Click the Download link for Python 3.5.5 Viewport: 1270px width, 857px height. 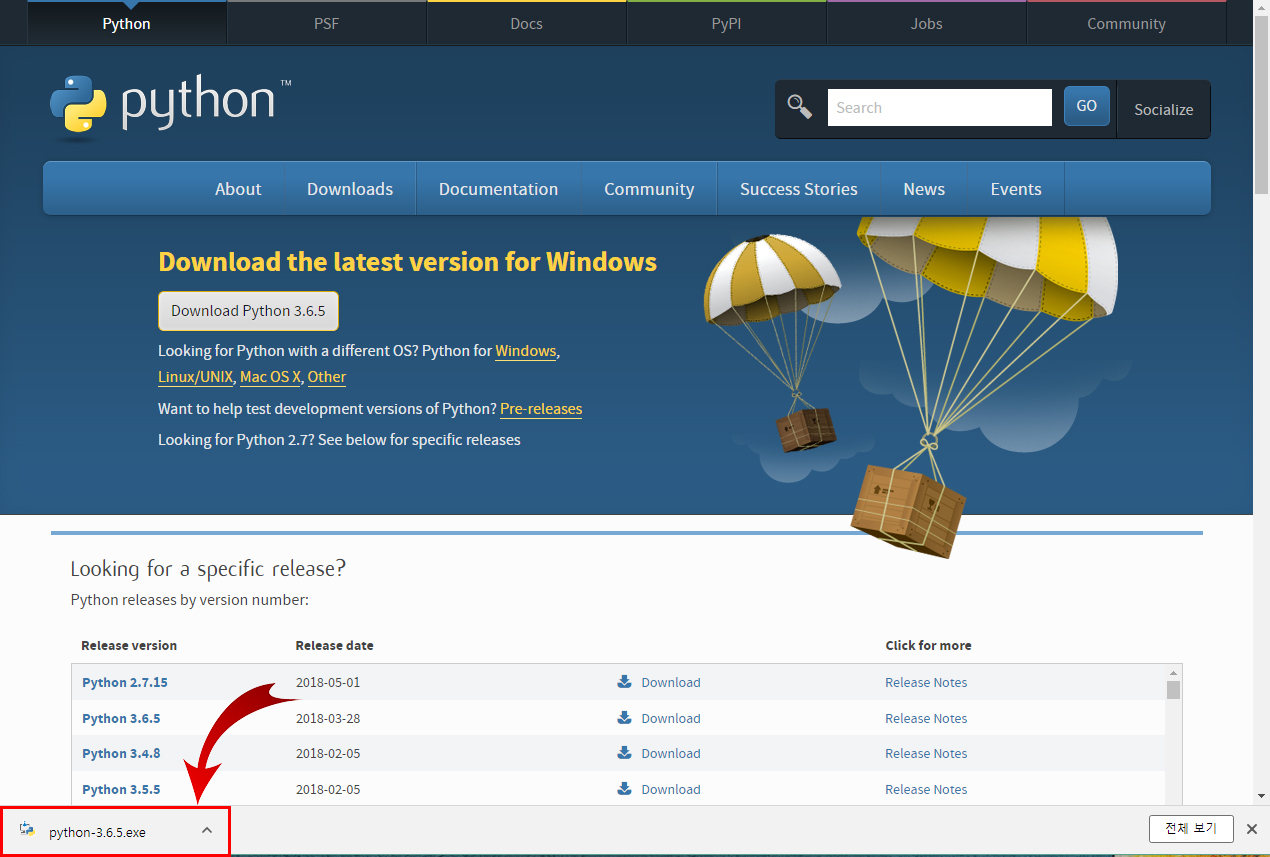click(671, 789)
